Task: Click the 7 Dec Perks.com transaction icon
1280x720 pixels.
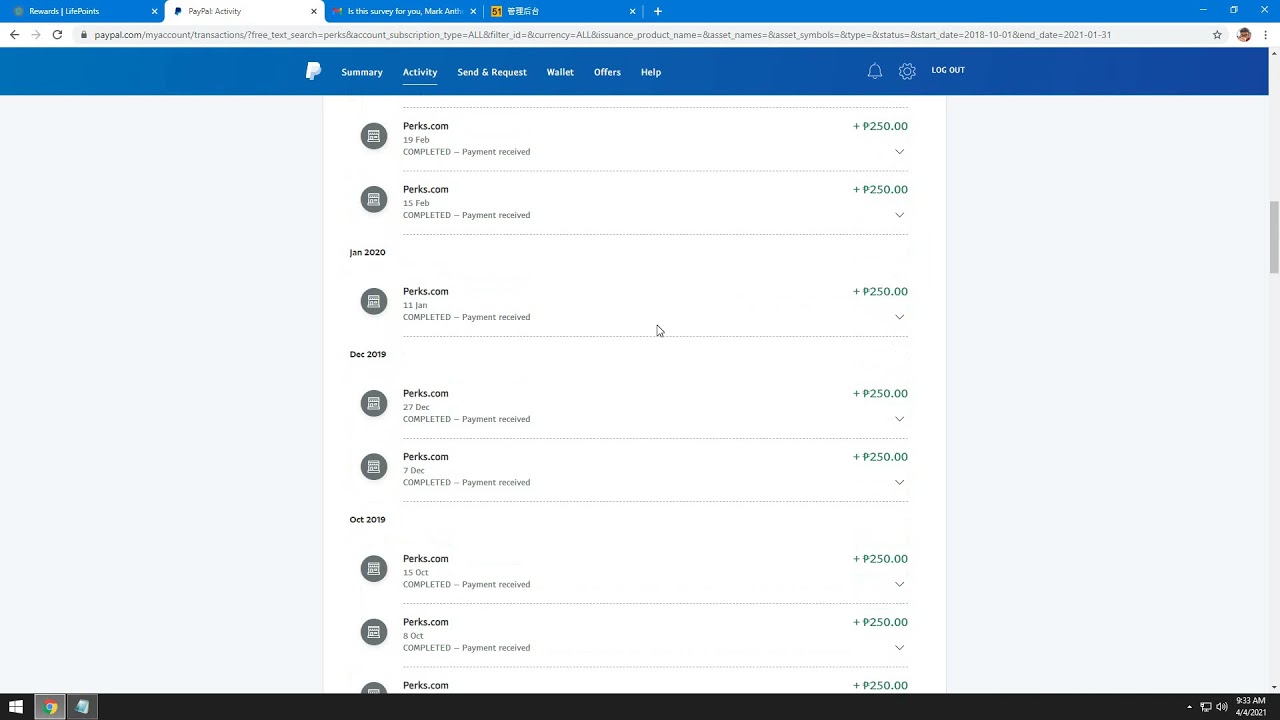Action: [x=374, y=466]
